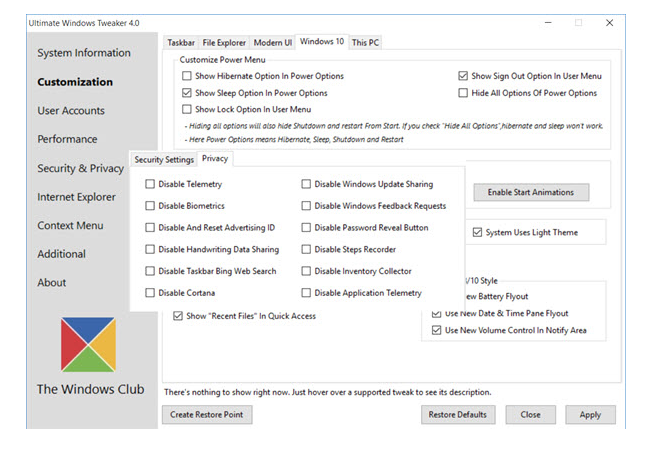Image resolution: width=646 pixels, height=449 pixels.
Task: Open User Accounts section
Action: pyautogui.click(x=71, y=110)
